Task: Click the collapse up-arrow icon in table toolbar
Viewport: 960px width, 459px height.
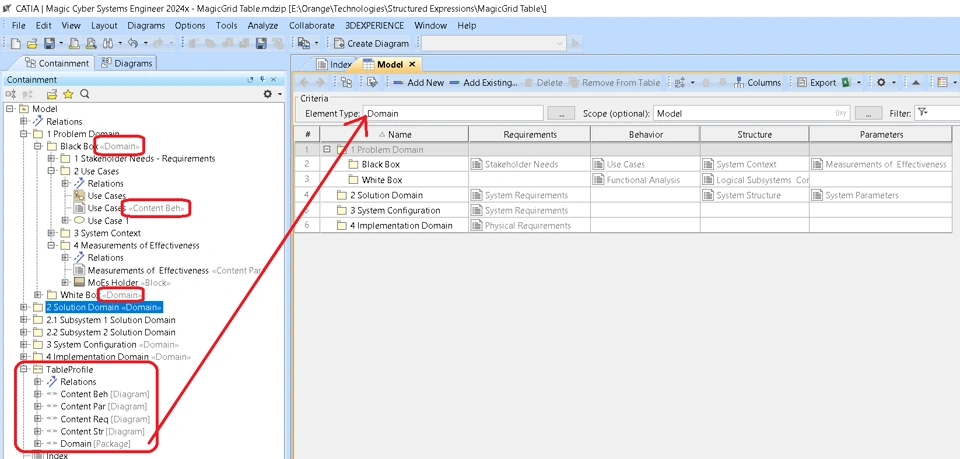Action: [x=915, y=83]
